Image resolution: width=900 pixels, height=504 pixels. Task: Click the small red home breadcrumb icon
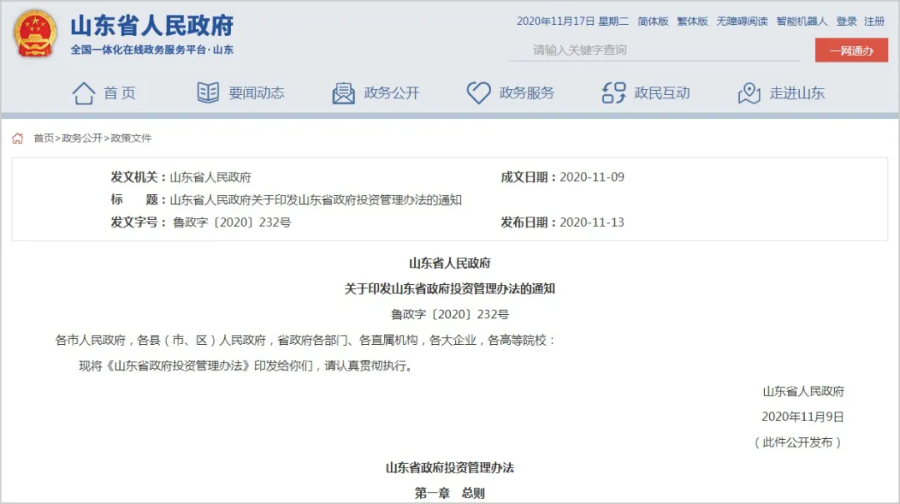(18, 138)
